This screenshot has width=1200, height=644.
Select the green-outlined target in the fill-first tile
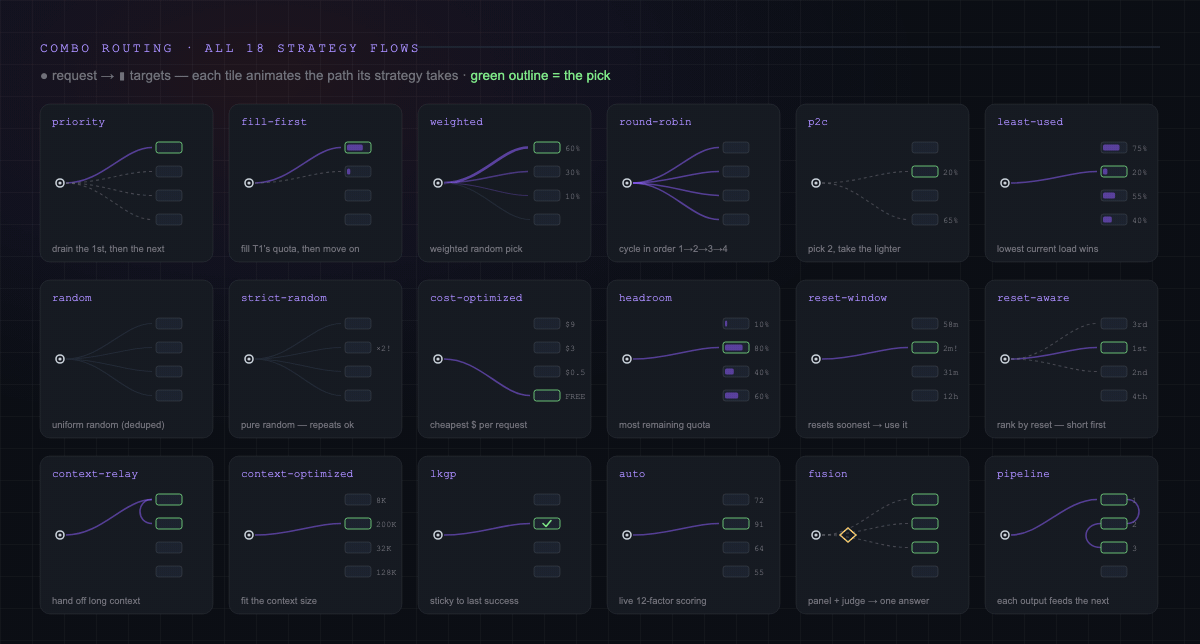(358, 147)
